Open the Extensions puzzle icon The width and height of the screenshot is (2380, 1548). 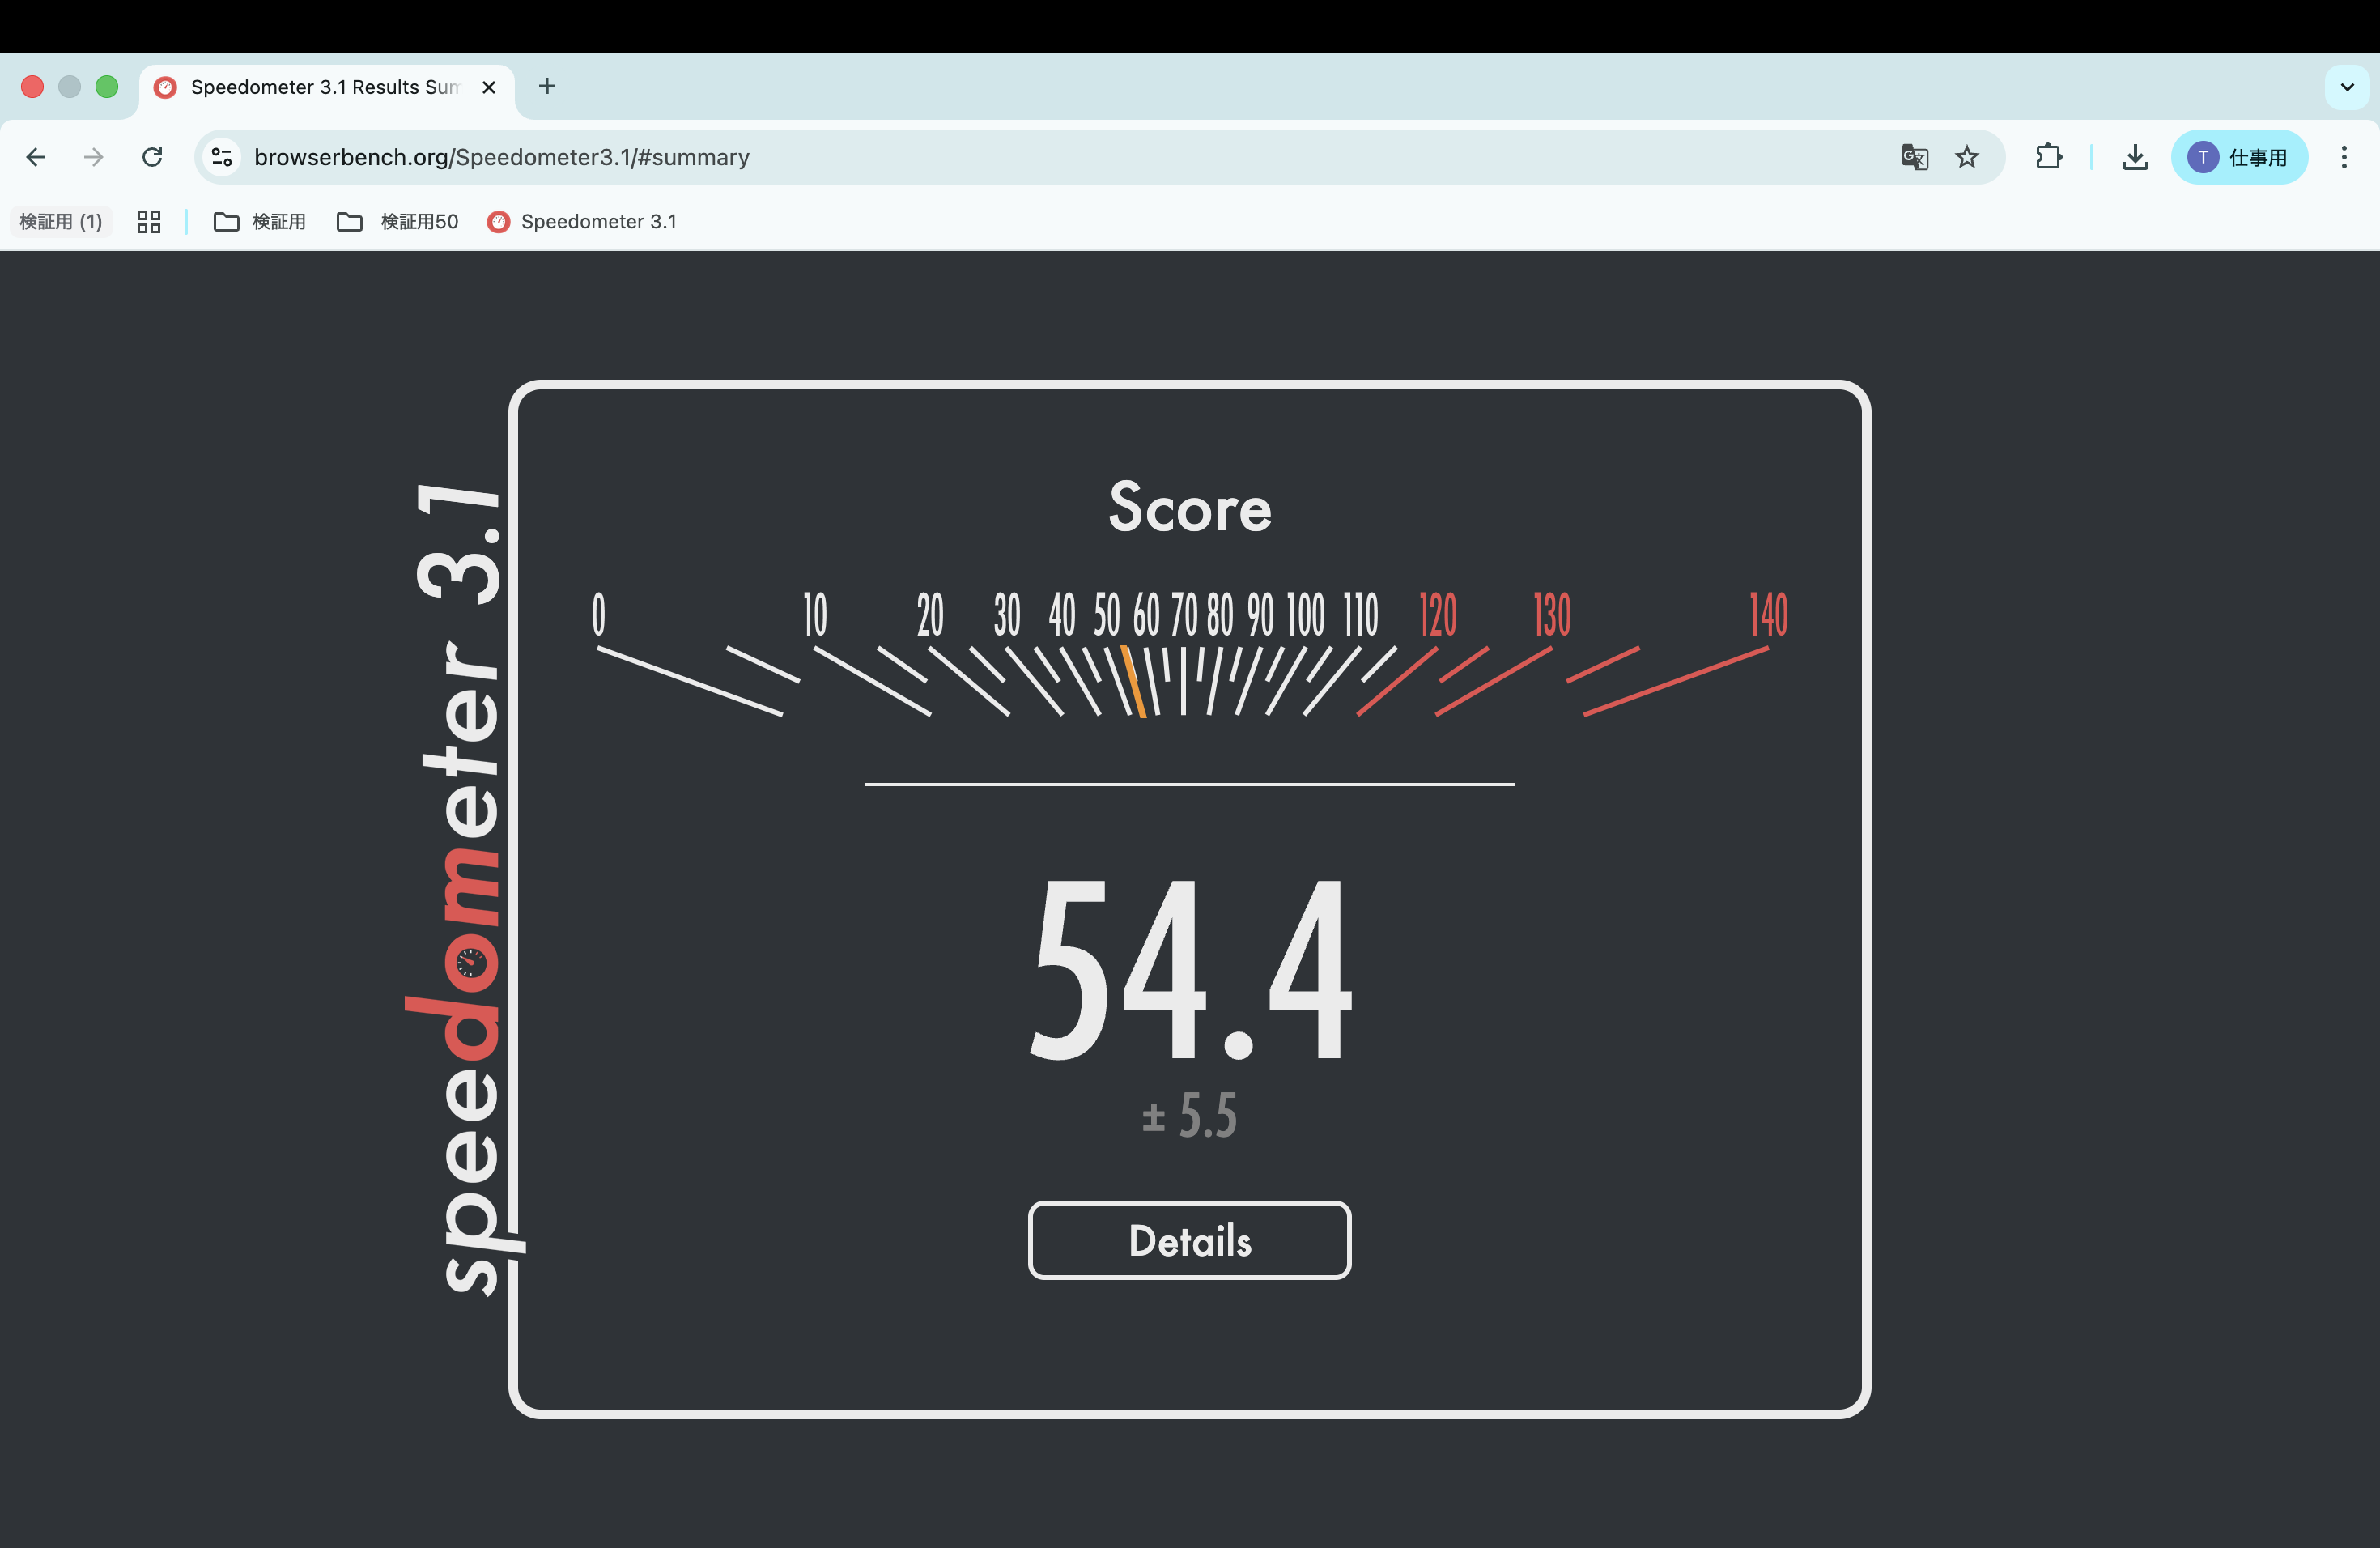click(2048, 157)
